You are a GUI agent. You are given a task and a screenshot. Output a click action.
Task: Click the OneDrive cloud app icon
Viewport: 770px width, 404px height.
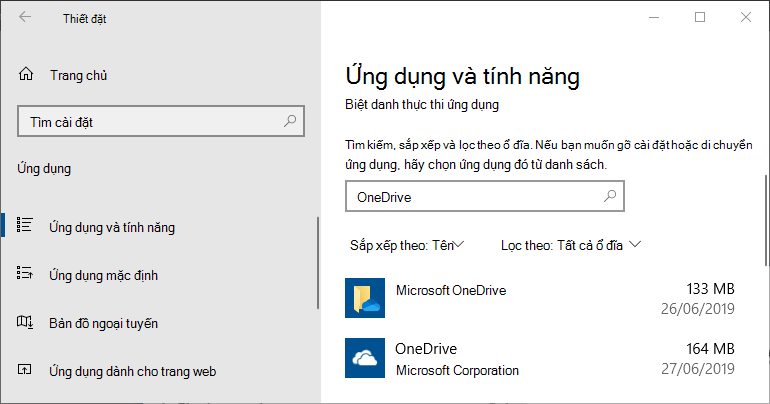coord(365,358)
